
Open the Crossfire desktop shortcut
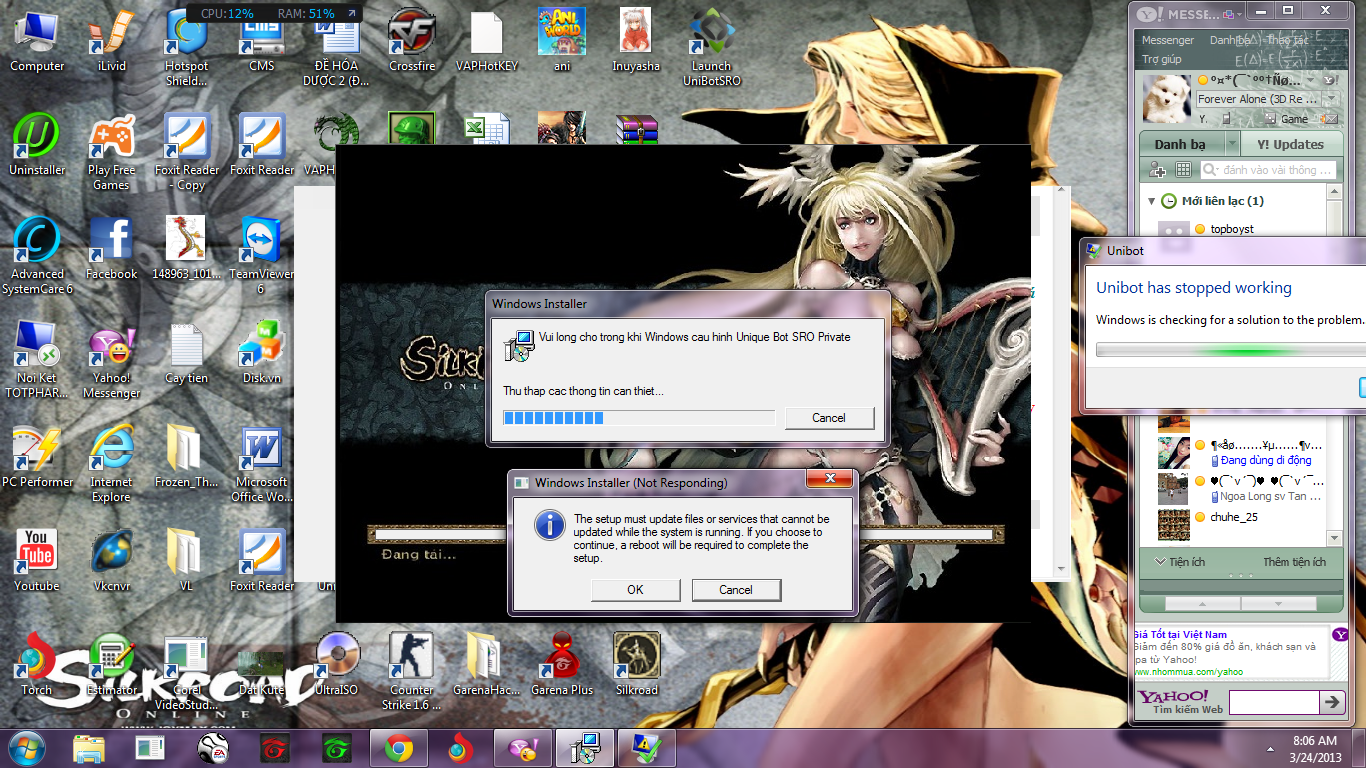tap(412, 42)
